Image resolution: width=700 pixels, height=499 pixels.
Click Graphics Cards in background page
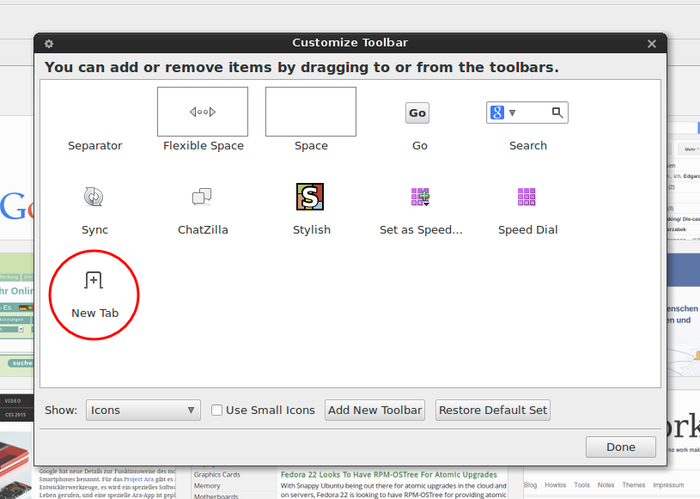(x=217, y=474)
